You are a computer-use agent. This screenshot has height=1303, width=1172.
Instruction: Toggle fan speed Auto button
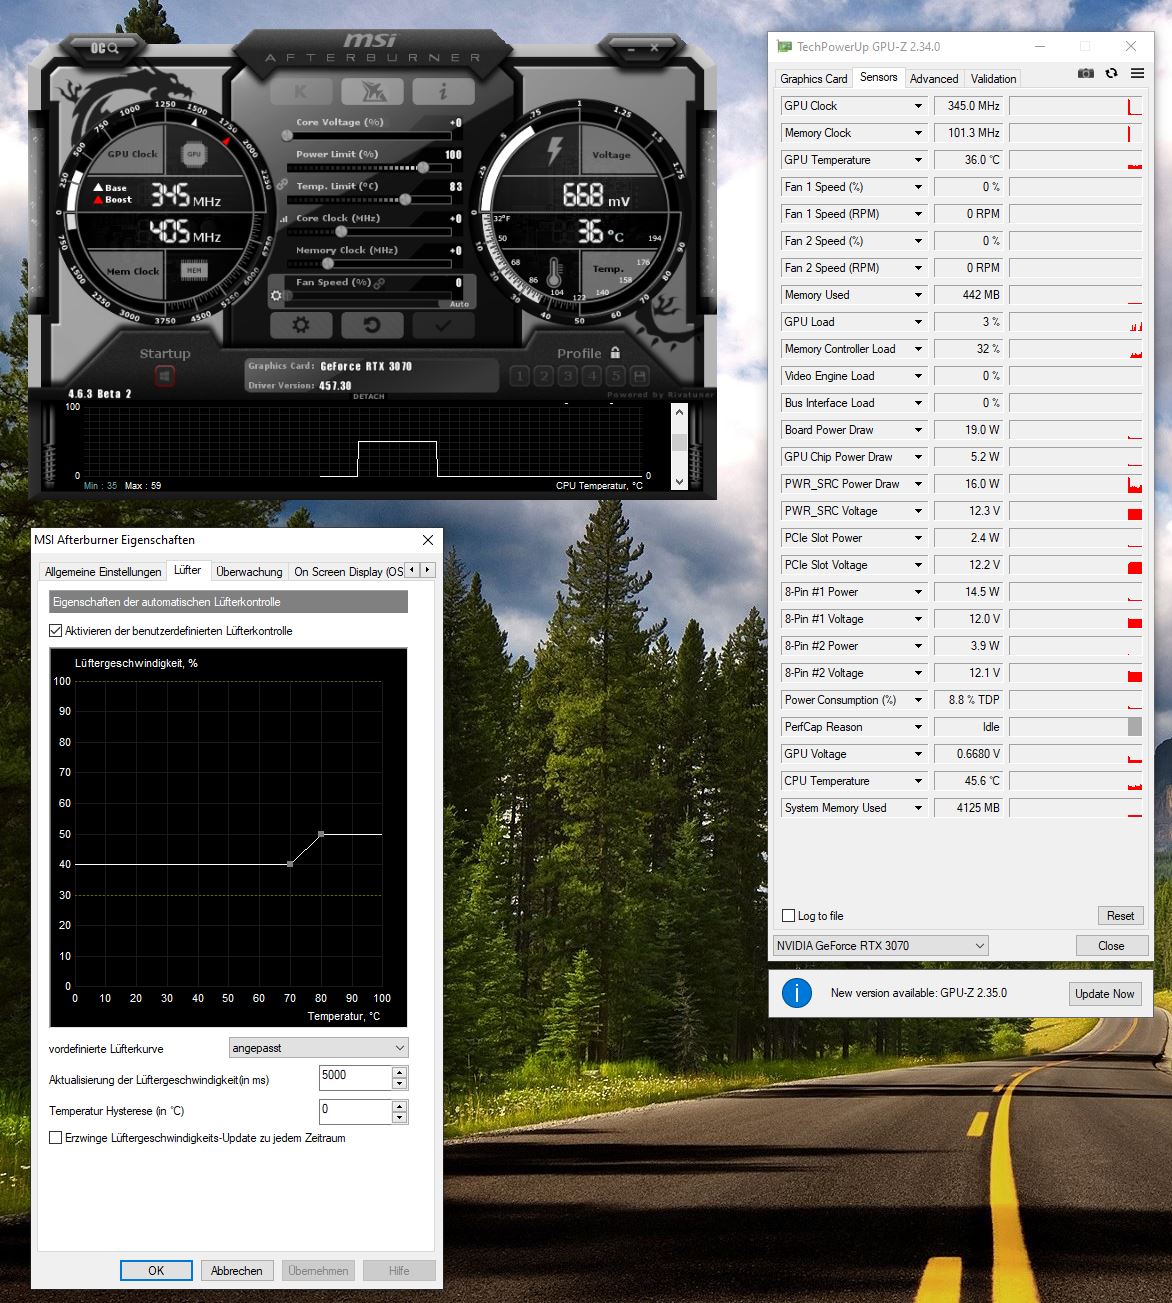pos(459,304)
